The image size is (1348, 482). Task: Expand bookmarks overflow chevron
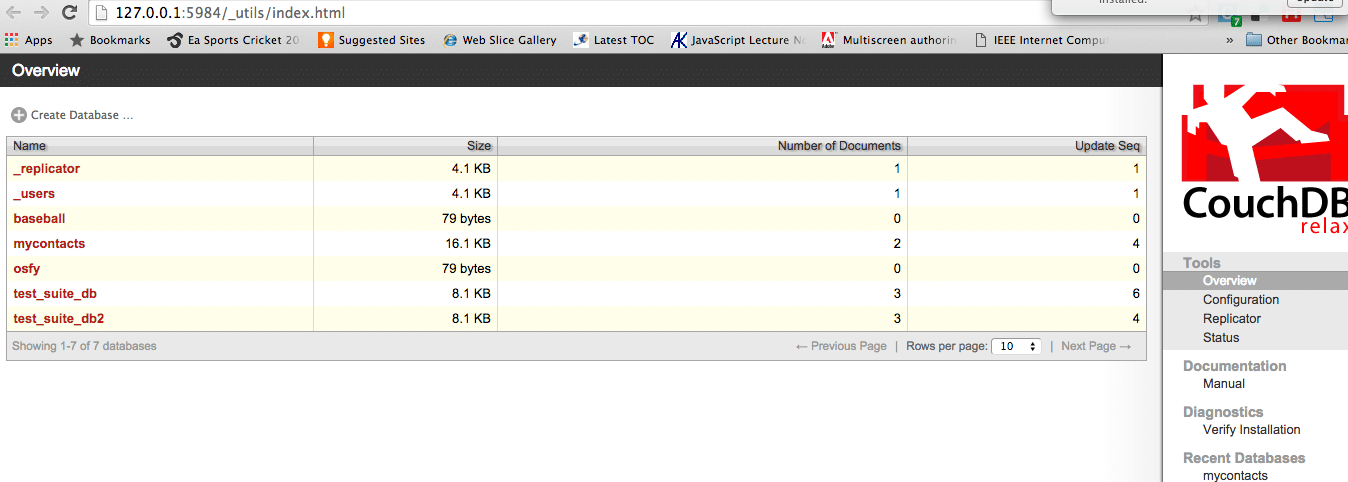(1229, 40)
